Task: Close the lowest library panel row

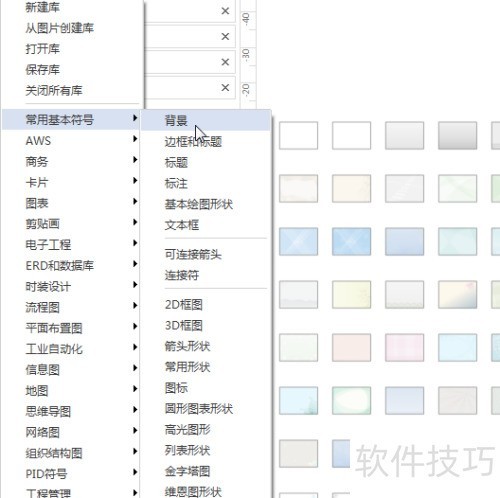Action: [x=225, y=88]
